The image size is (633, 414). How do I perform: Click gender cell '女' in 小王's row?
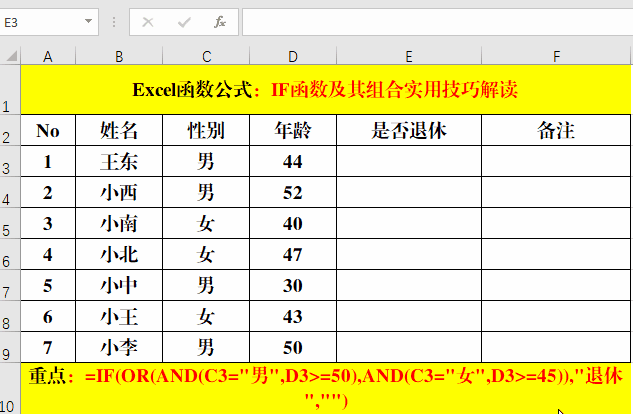pos(206,316)
